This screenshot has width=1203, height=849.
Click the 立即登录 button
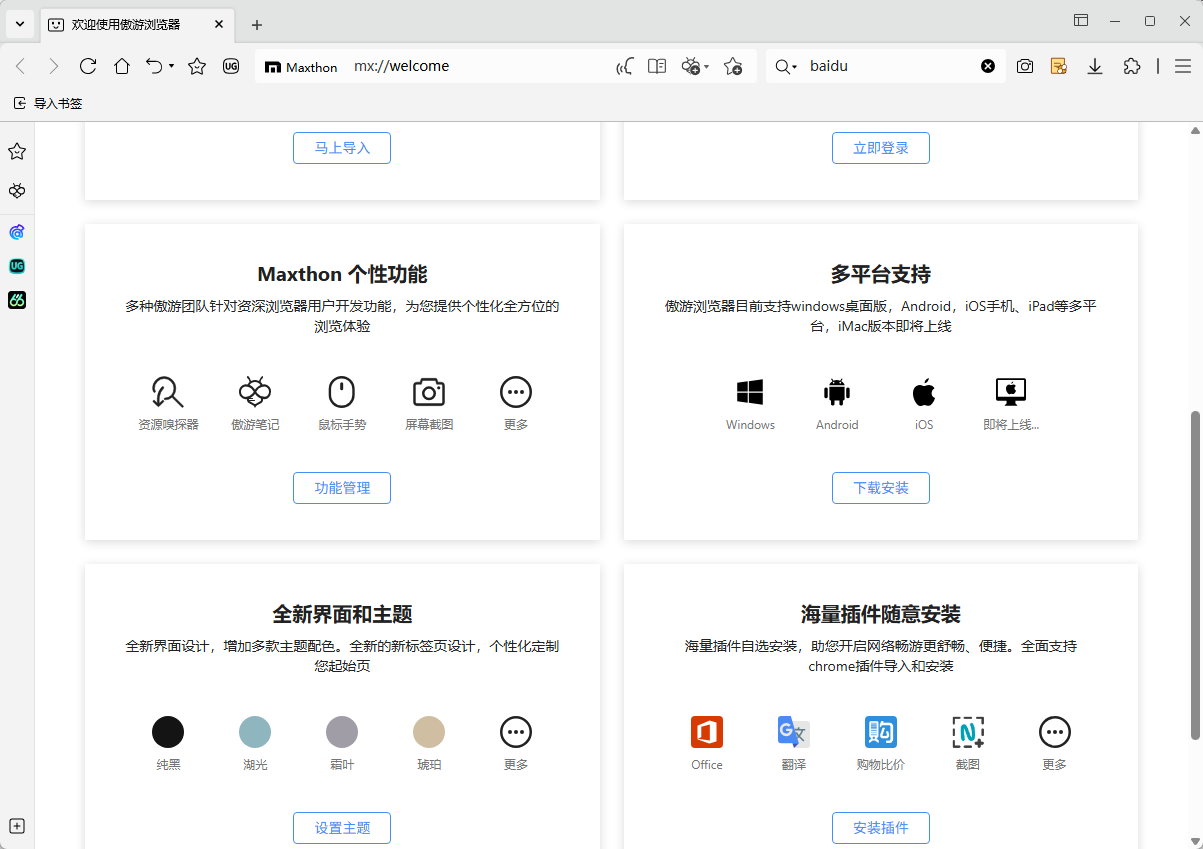[x=881, y=148]
